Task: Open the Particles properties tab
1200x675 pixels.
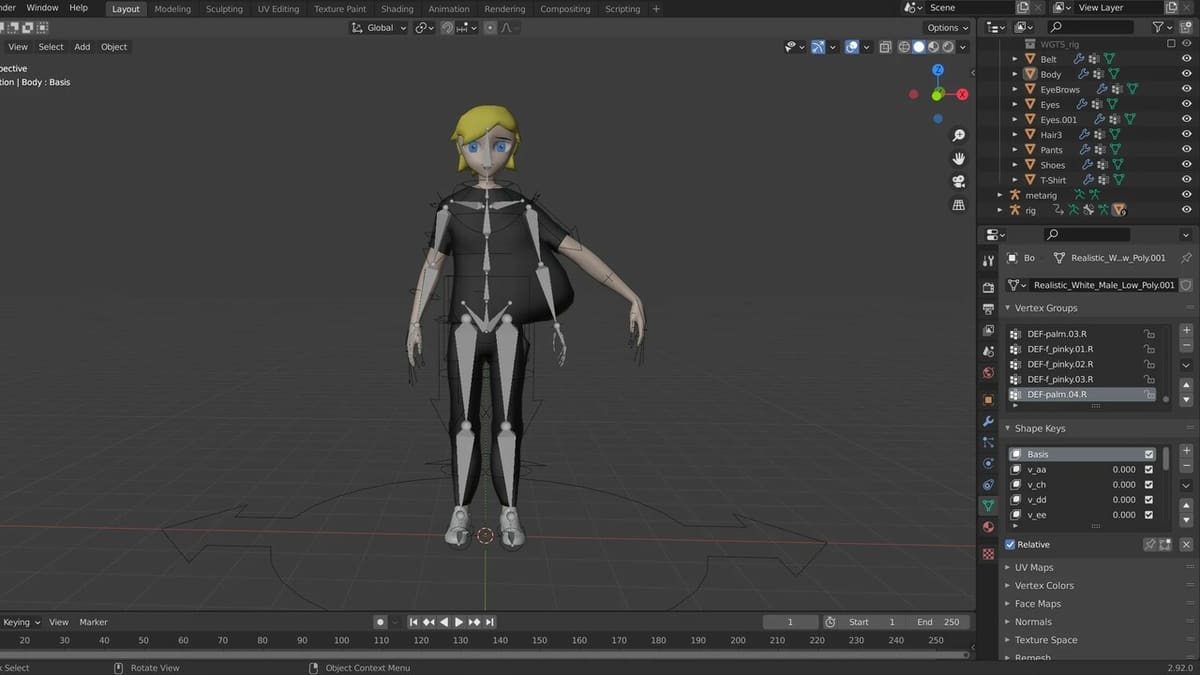Action: 988,442
